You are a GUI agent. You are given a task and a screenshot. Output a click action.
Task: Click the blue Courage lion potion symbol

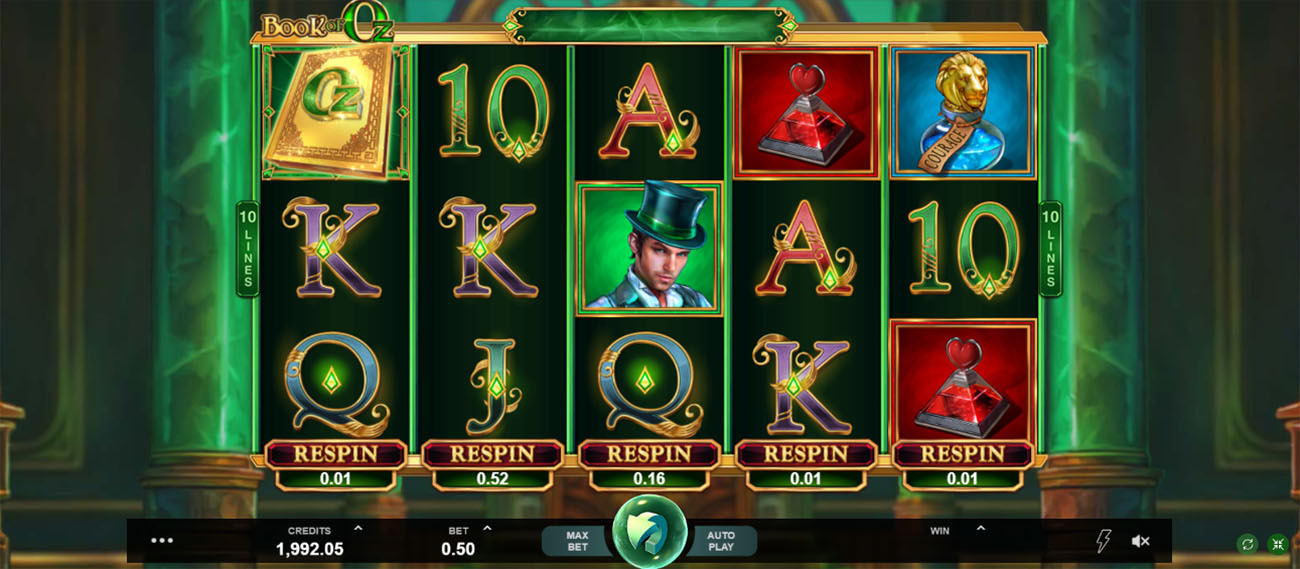point(963,111)
